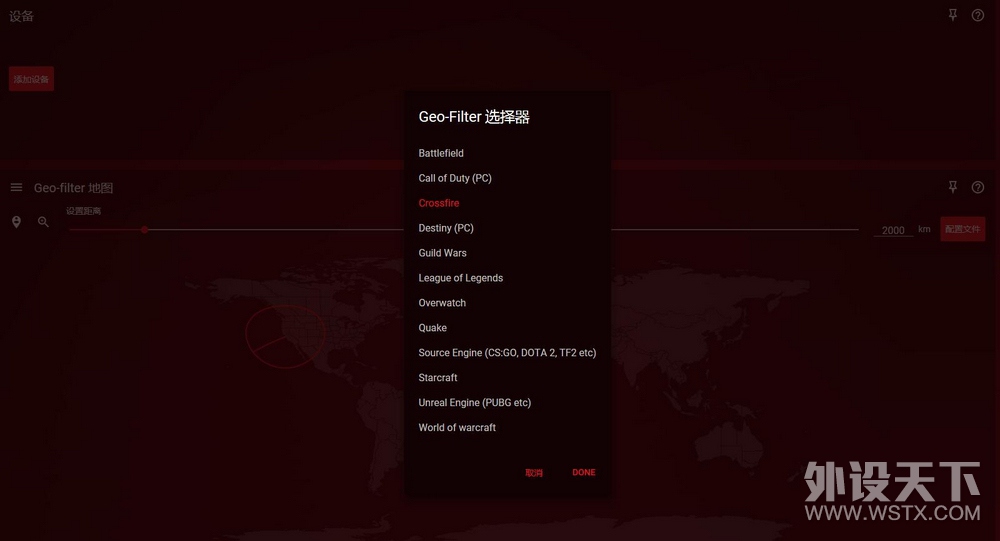Select Source Engine (CS:GO, DOTA 2, TF2 etc)

(507, 352)
